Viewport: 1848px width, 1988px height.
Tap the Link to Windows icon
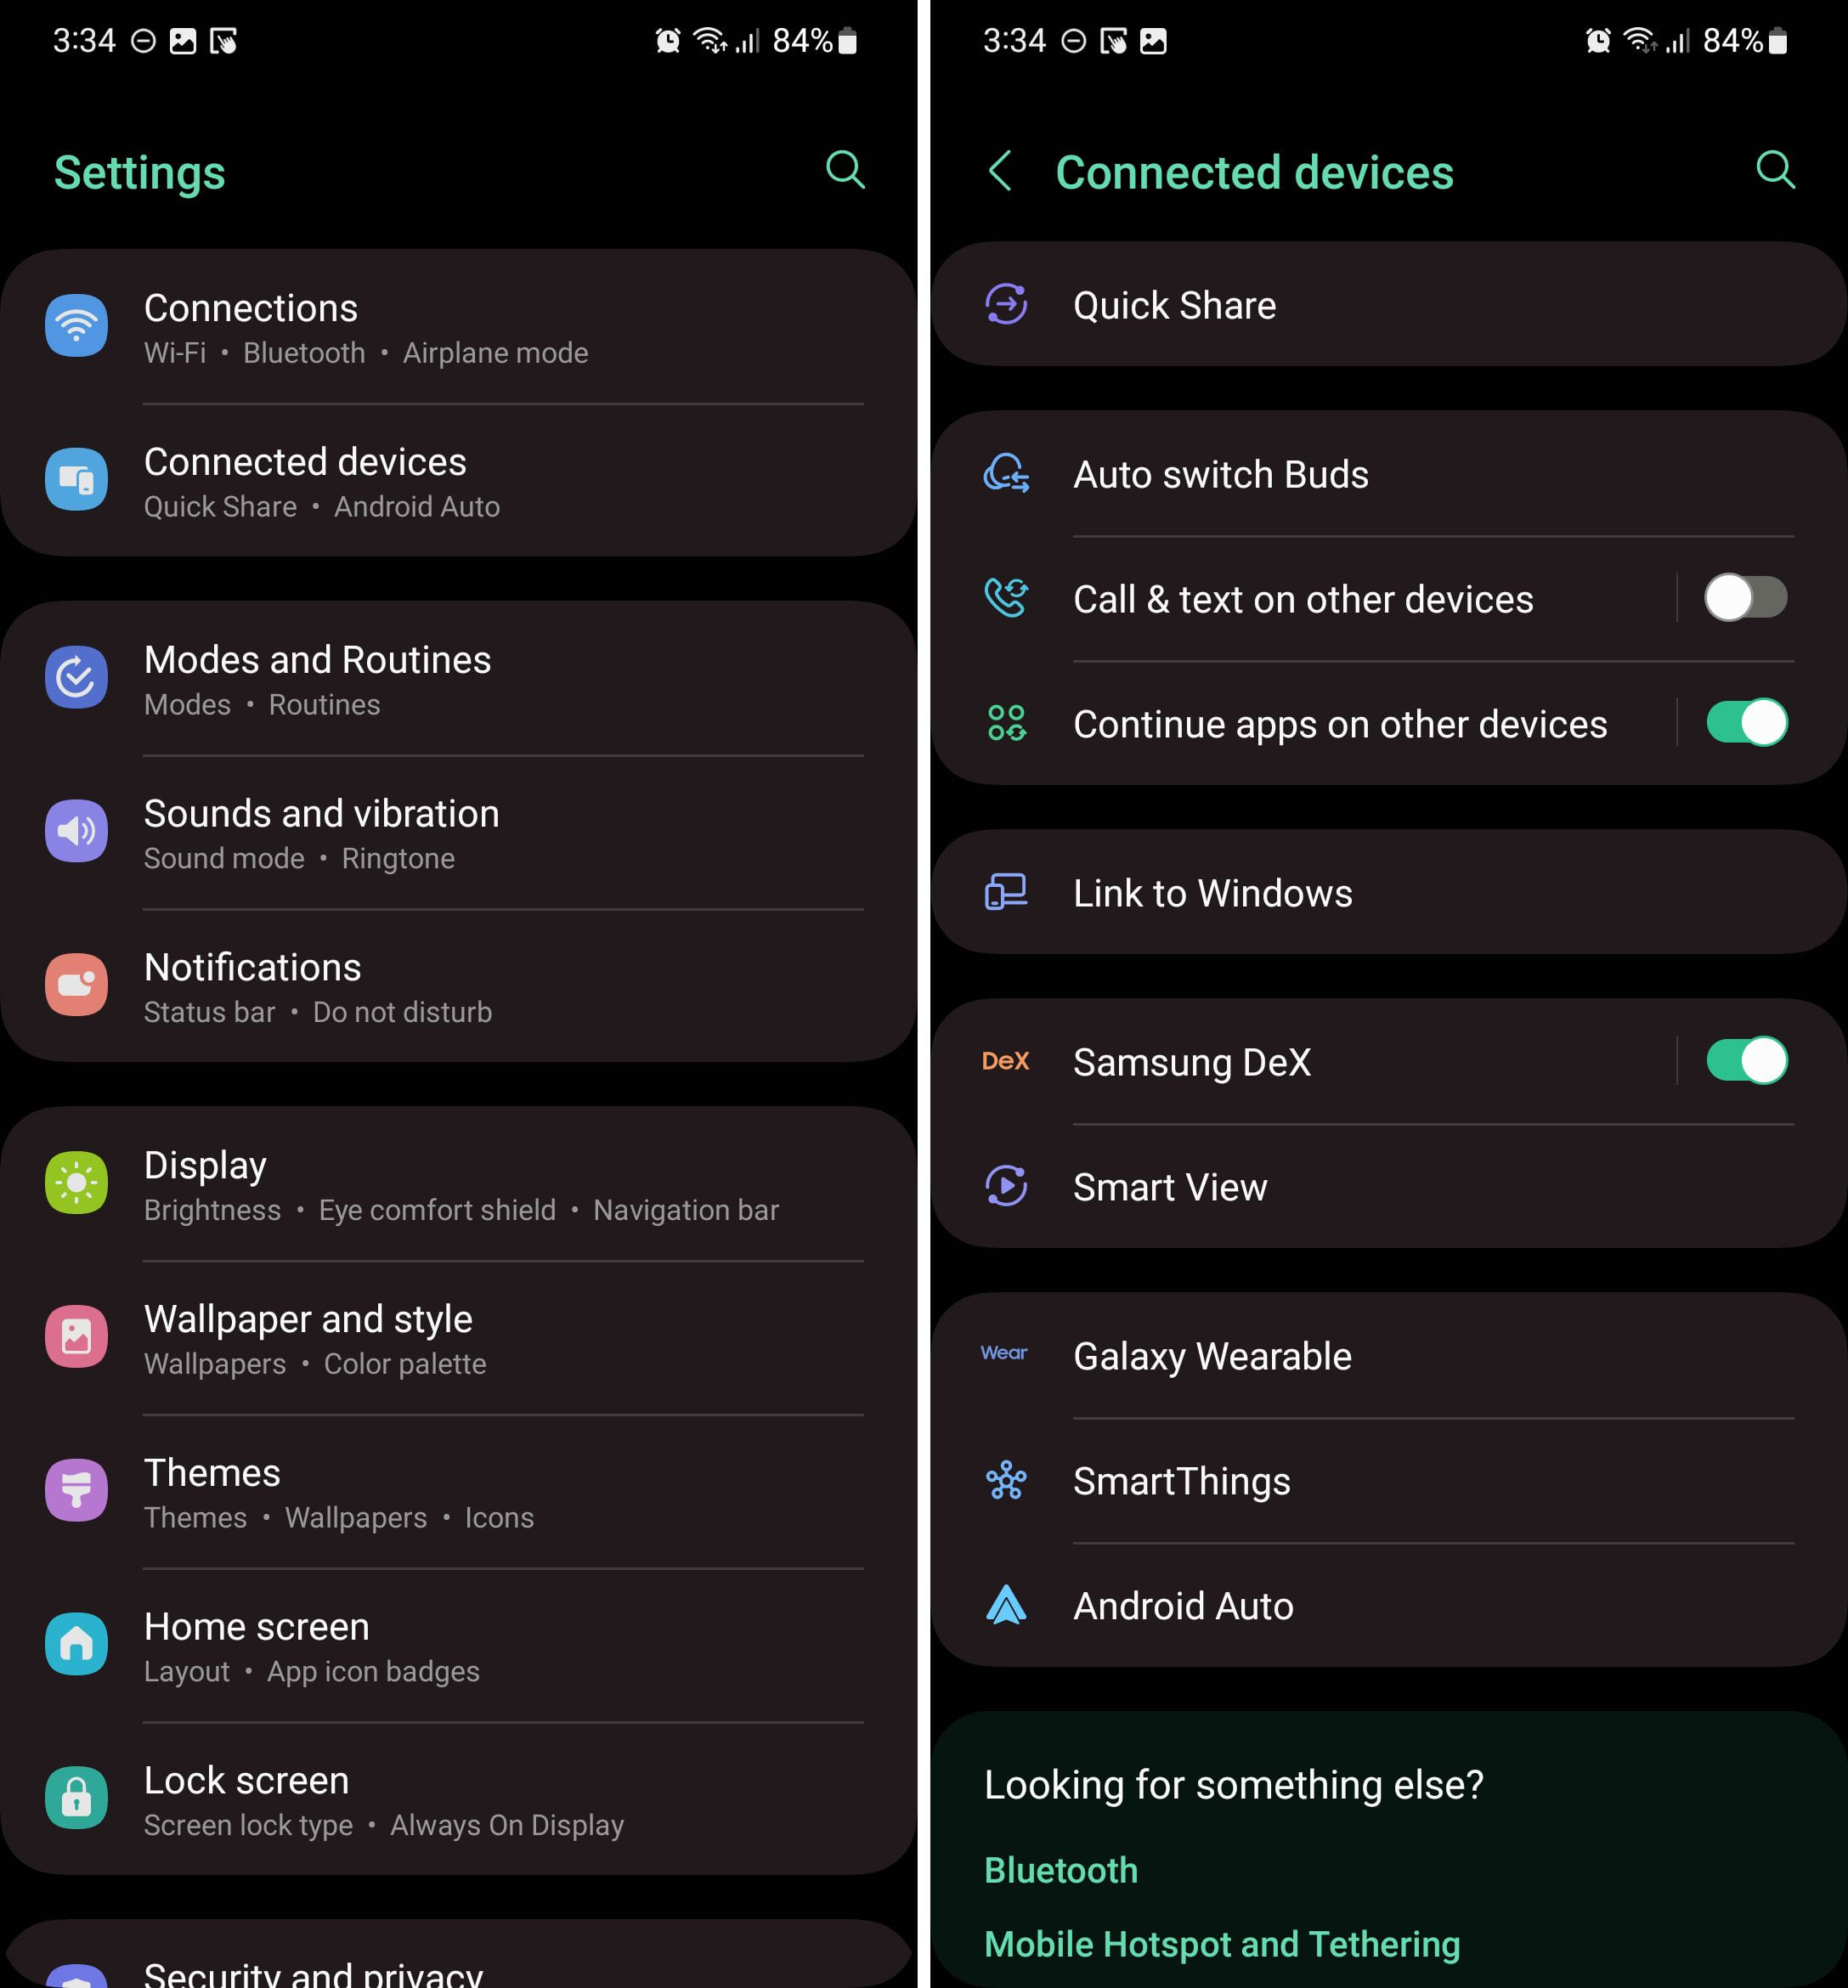click(x=1006, y=892)
